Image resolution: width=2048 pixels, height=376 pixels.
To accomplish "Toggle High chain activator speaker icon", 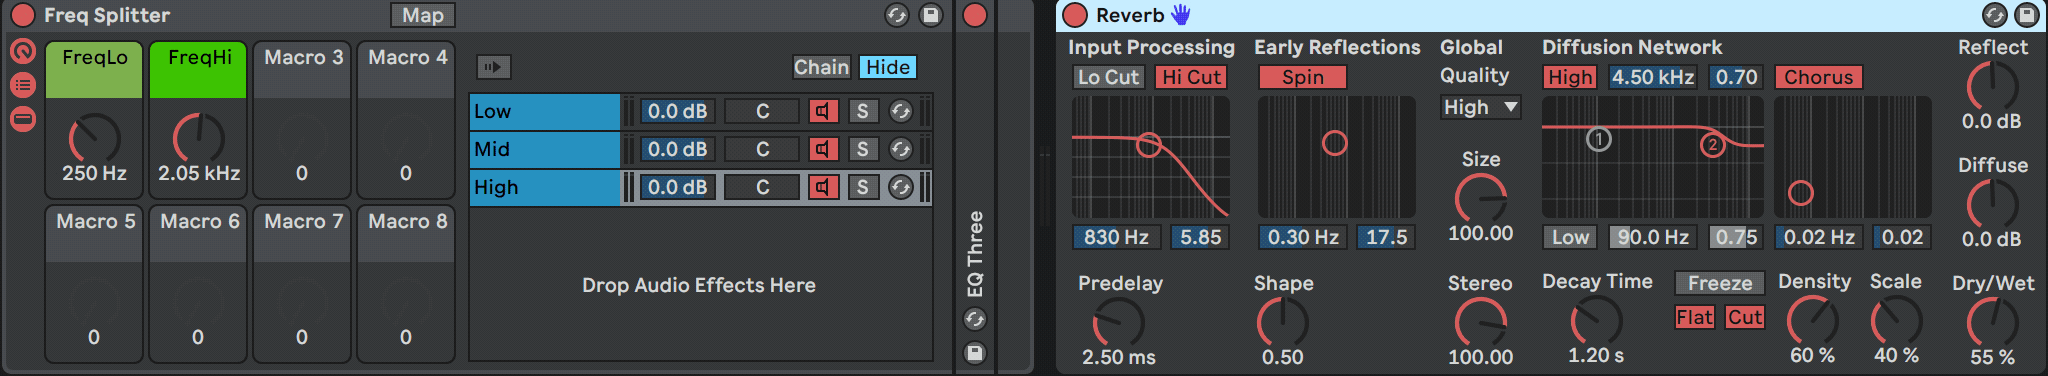I will [x=823, y=187].
